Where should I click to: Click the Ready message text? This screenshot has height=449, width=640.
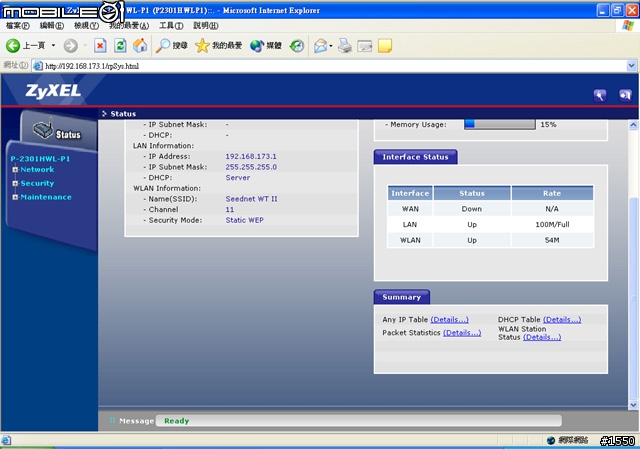tap(177, 421)
